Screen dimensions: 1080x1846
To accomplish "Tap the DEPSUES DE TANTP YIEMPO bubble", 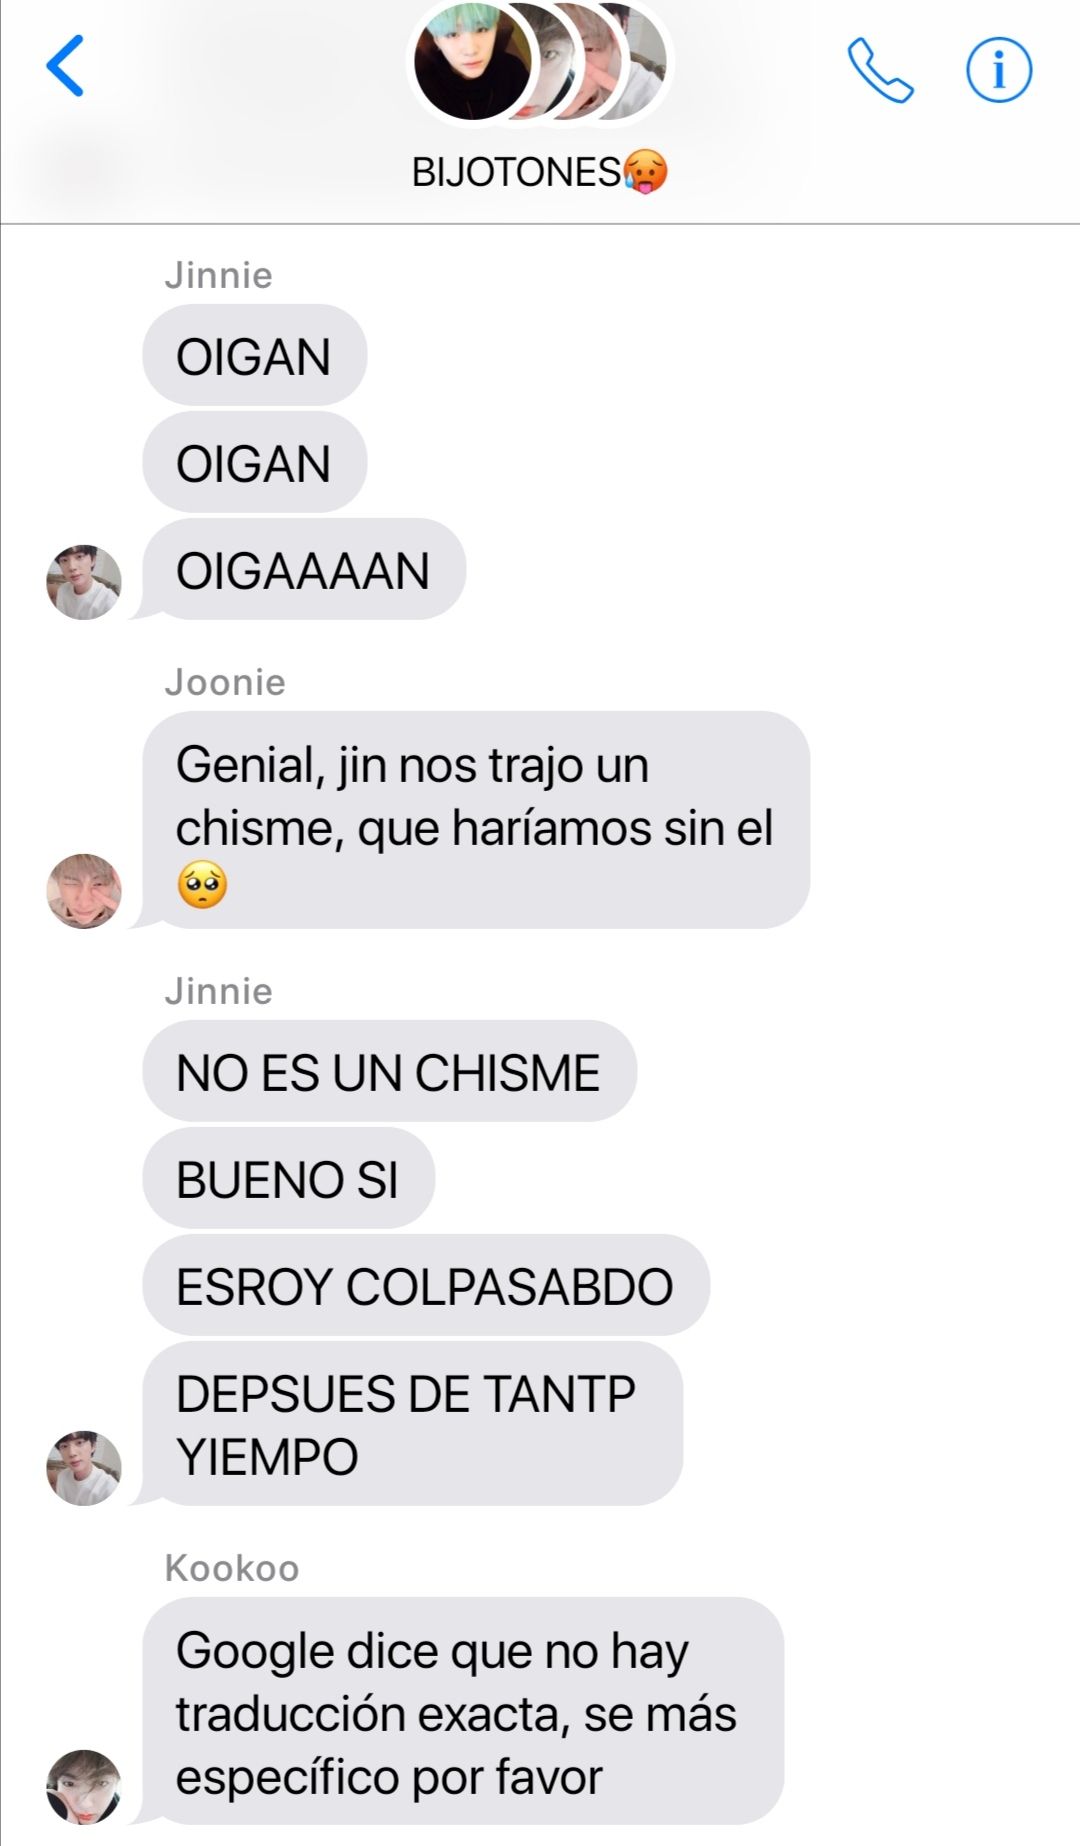I will [x=412, y=1424].
